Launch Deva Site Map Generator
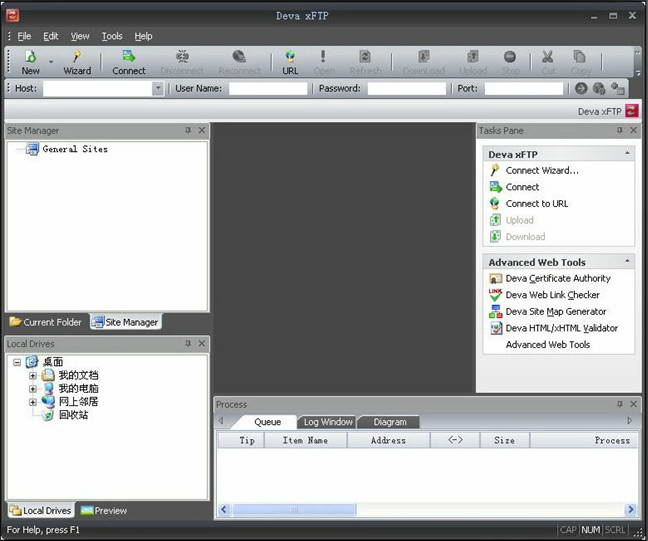 [555, 312]
